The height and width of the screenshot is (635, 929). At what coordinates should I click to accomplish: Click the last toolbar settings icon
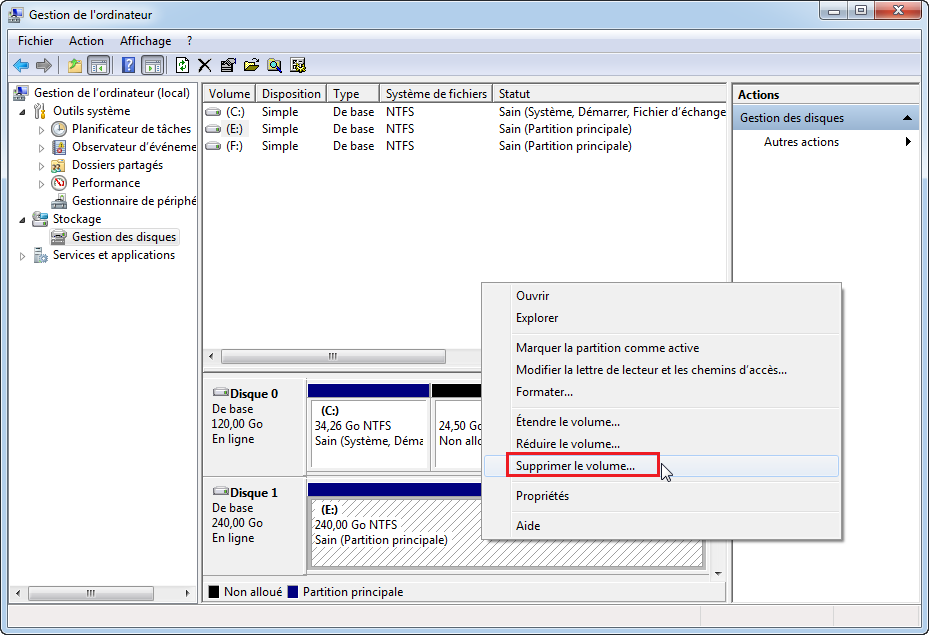(x=298, y=65)
